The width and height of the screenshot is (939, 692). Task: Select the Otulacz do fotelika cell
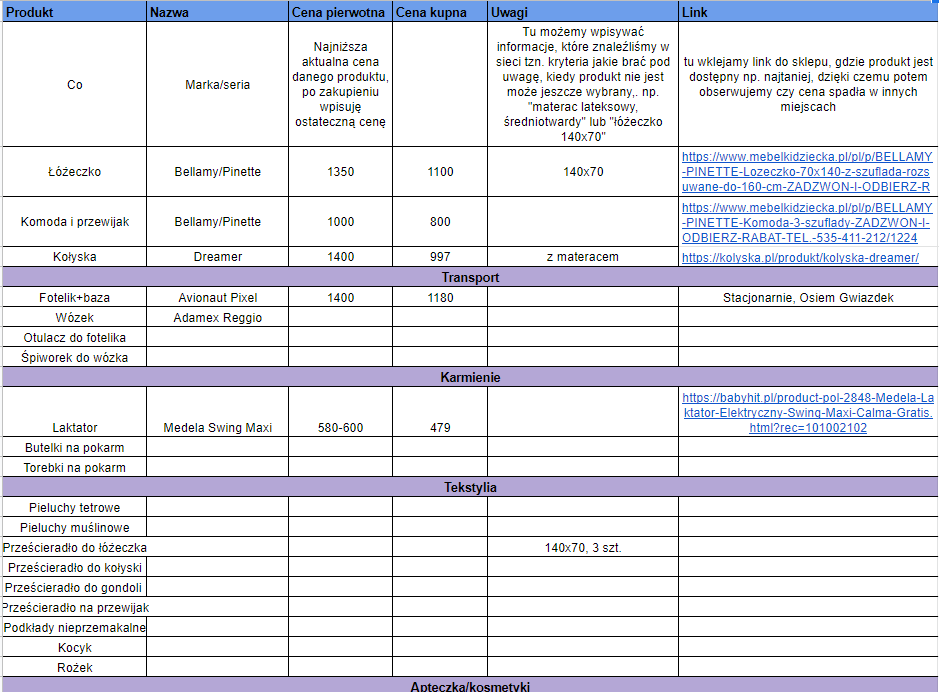click(74, 338)
